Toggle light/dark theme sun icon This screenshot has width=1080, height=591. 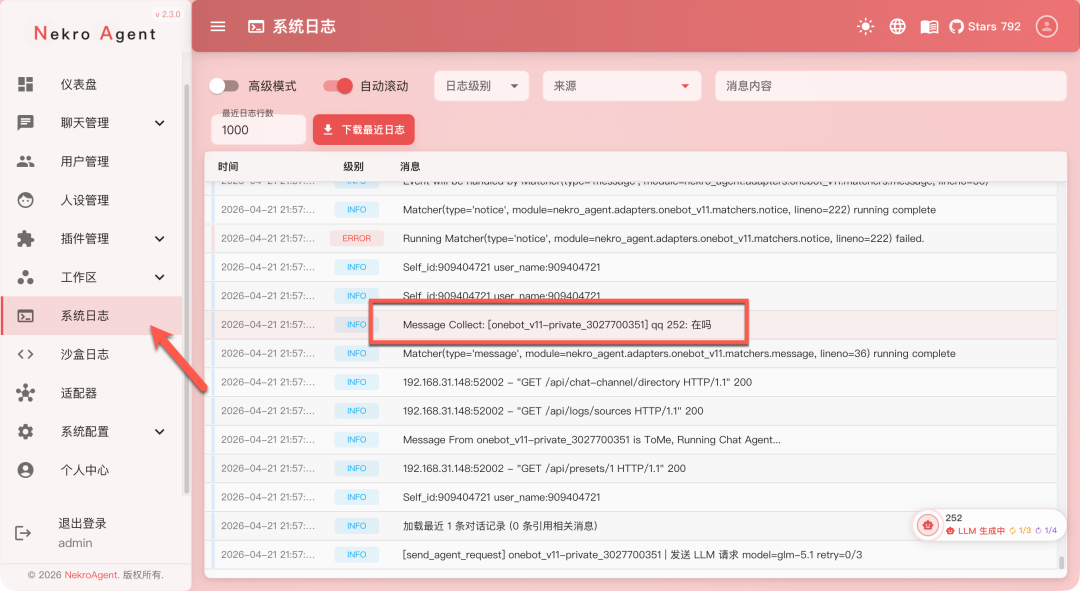point(866,27)
